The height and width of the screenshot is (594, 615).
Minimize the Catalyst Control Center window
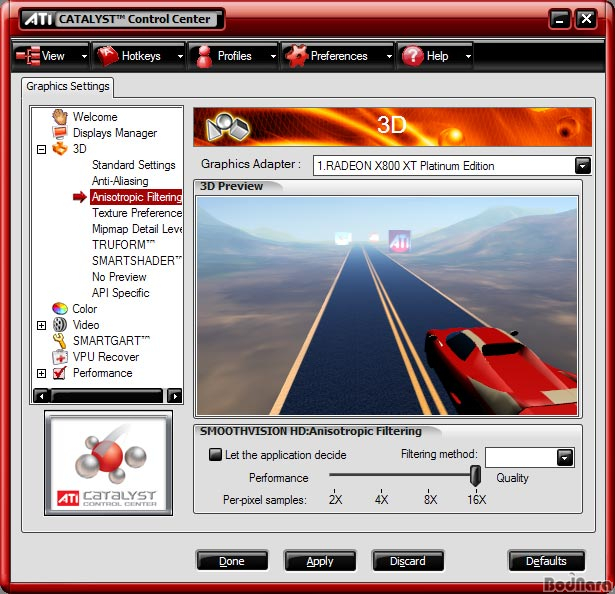coord(559,19)
